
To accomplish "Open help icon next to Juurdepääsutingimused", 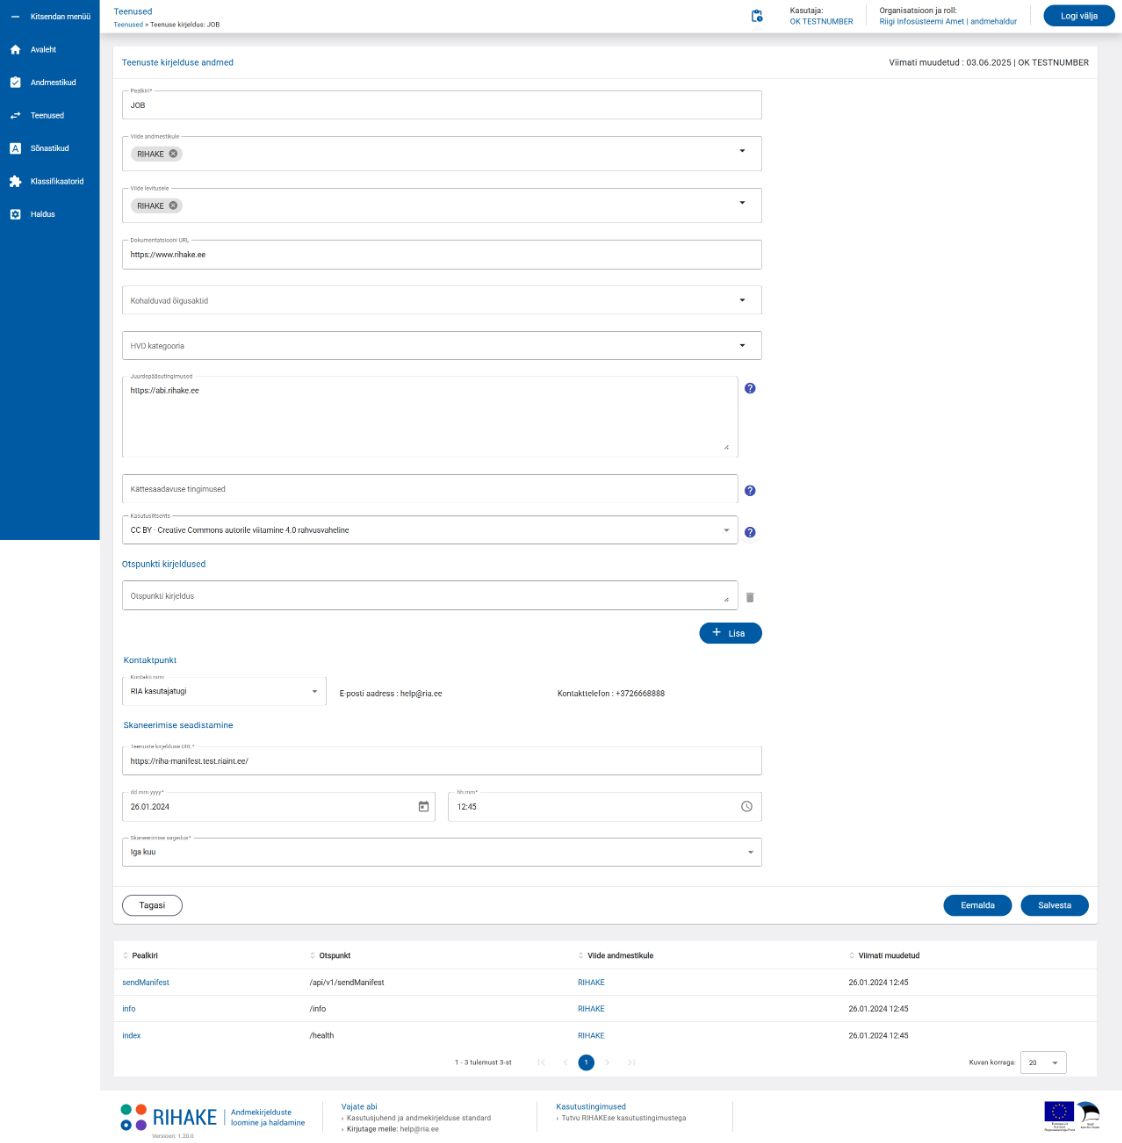I will (750, 388).
